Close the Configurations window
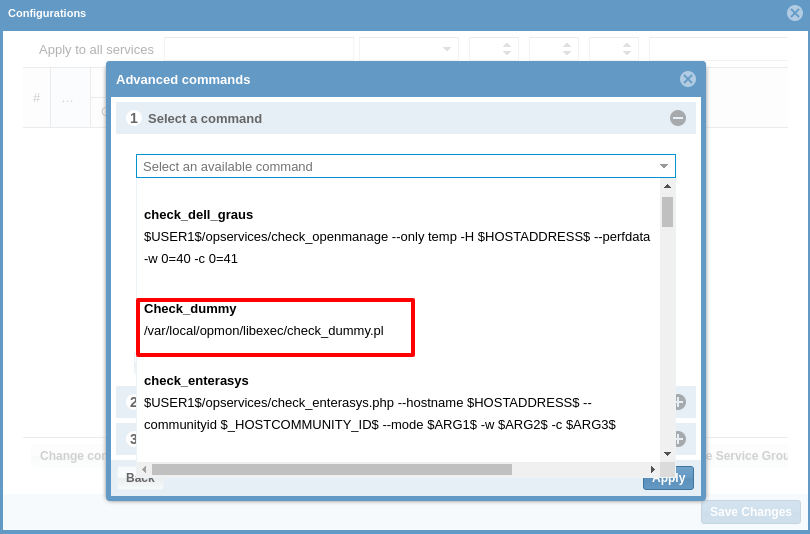The width and height of the screenshot is (810, 534). click(795, 13)
